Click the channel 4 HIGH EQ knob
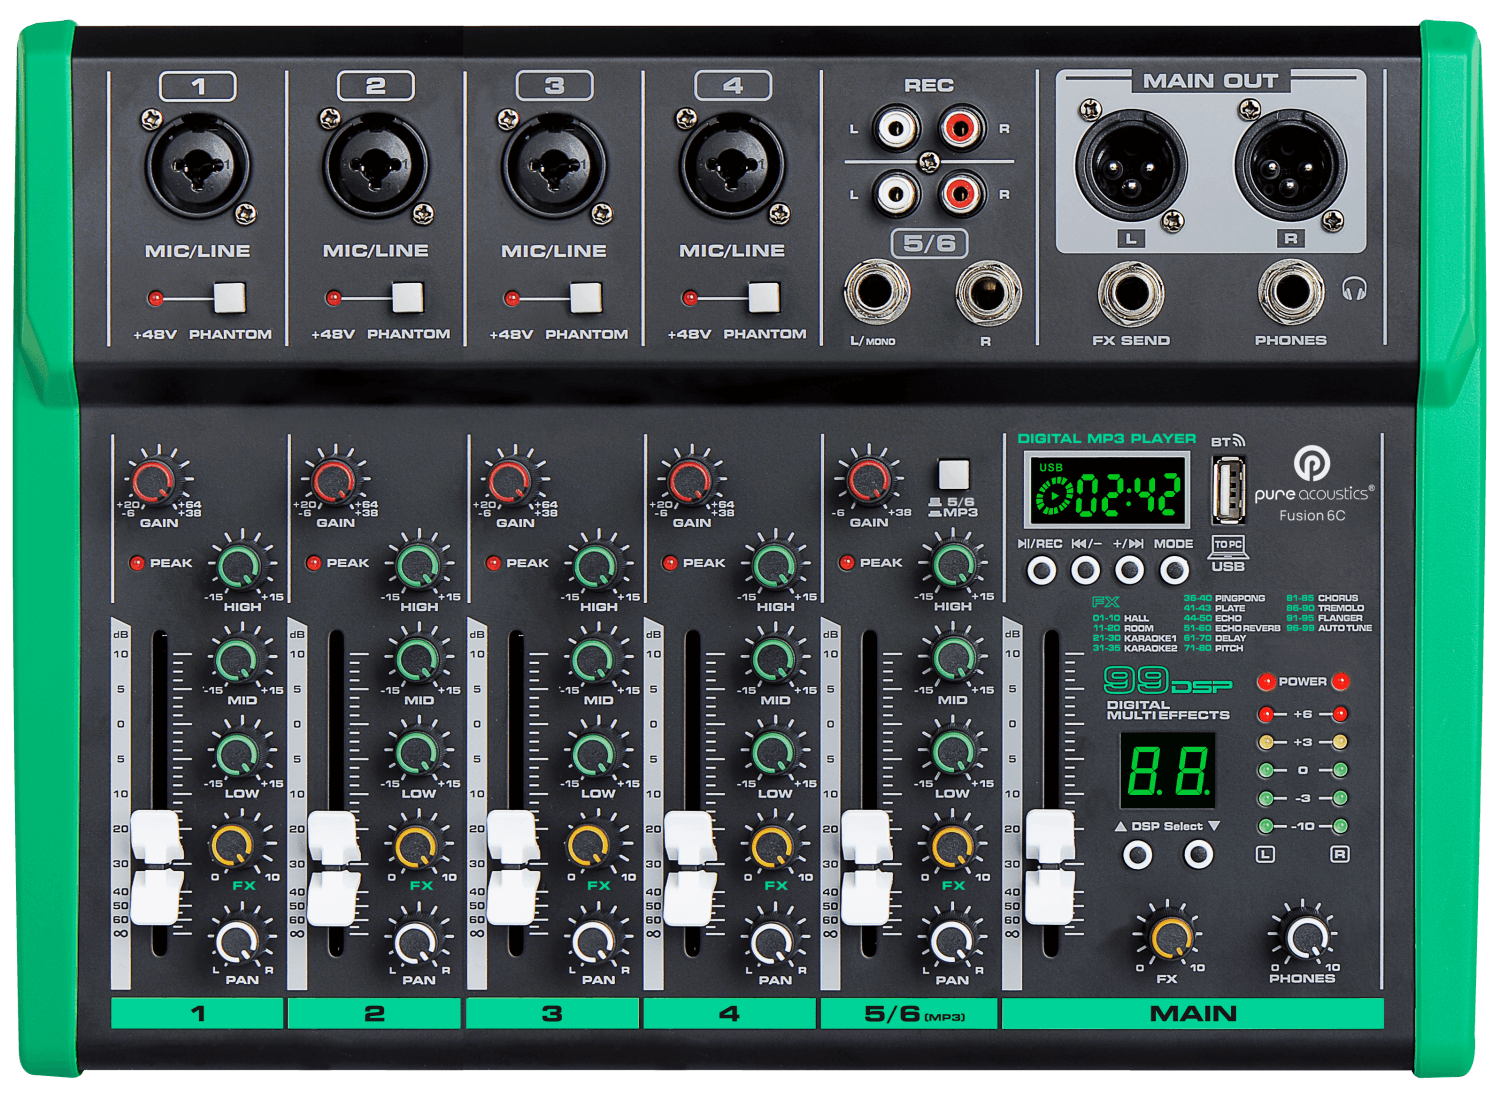This screenshot has height=1099, width=1500. (x=774, y=566)
